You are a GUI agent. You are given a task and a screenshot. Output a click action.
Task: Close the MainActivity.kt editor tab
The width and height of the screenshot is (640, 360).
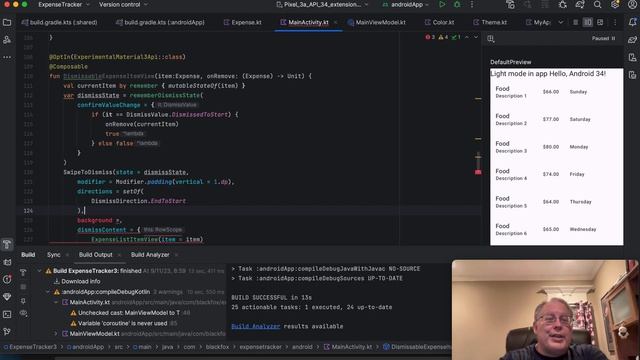[x=336, y=22]
